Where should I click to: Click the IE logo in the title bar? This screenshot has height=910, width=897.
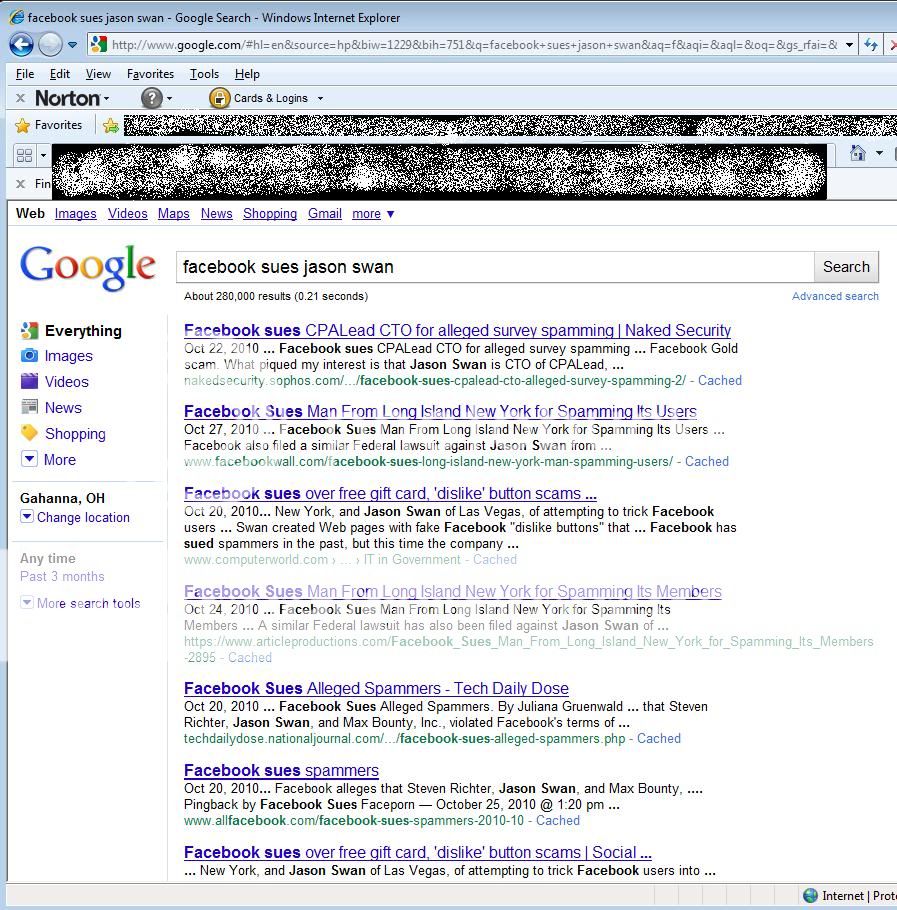point(16,17)
